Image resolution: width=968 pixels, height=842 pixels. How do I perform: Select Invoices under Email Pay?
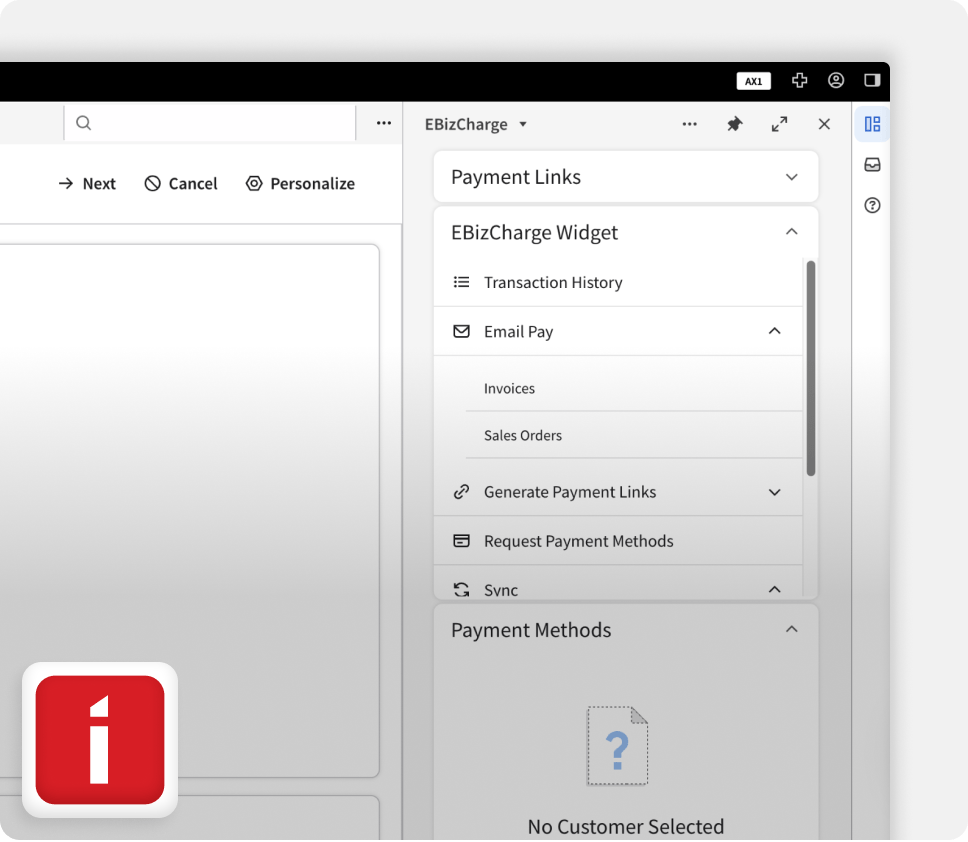click(509, 388)
